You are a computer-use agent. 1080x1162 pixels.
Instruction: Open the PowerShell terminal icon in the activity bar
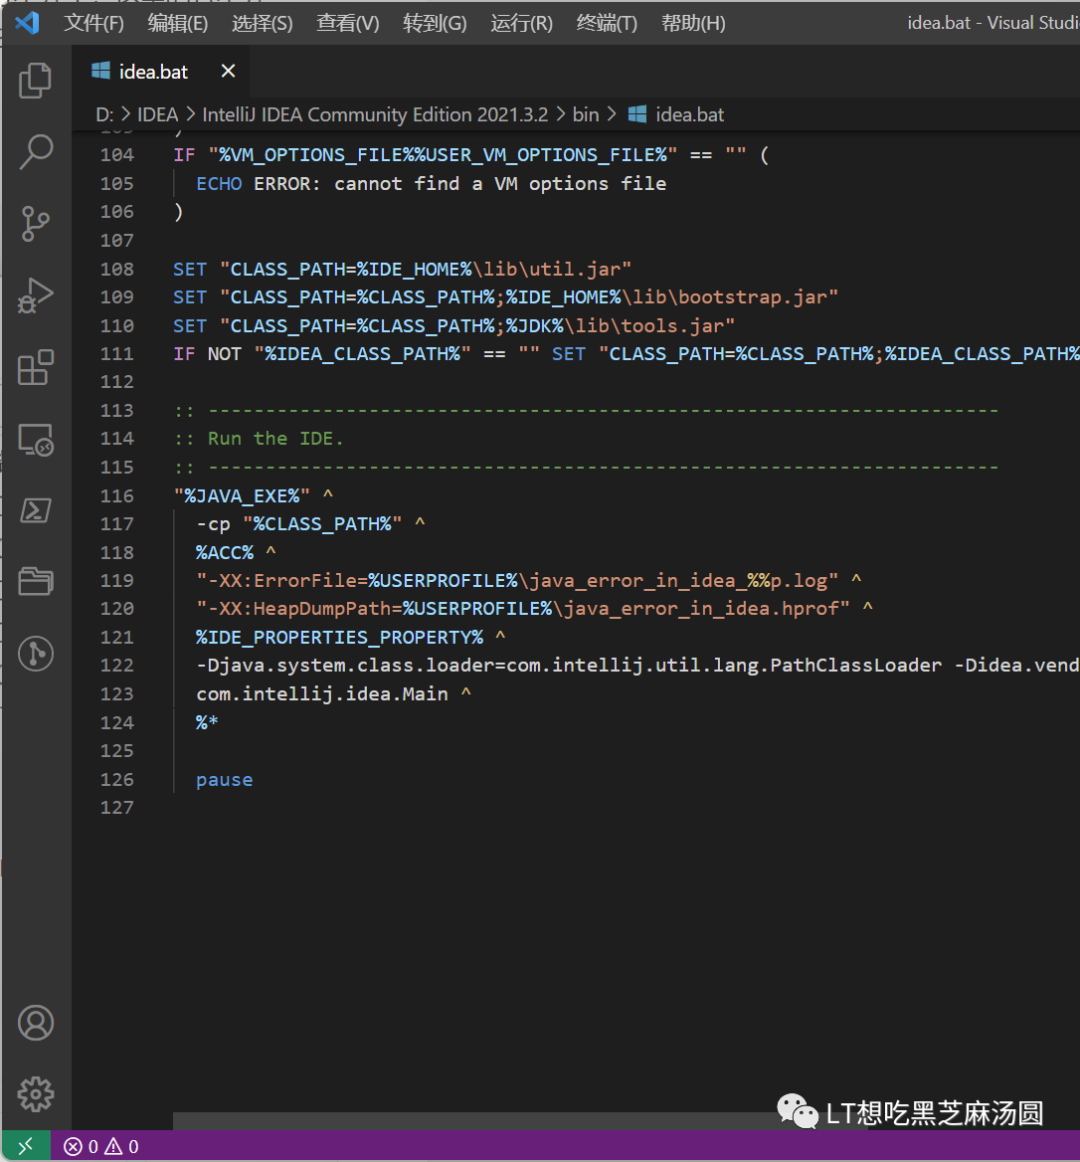(x=36, y=511)
